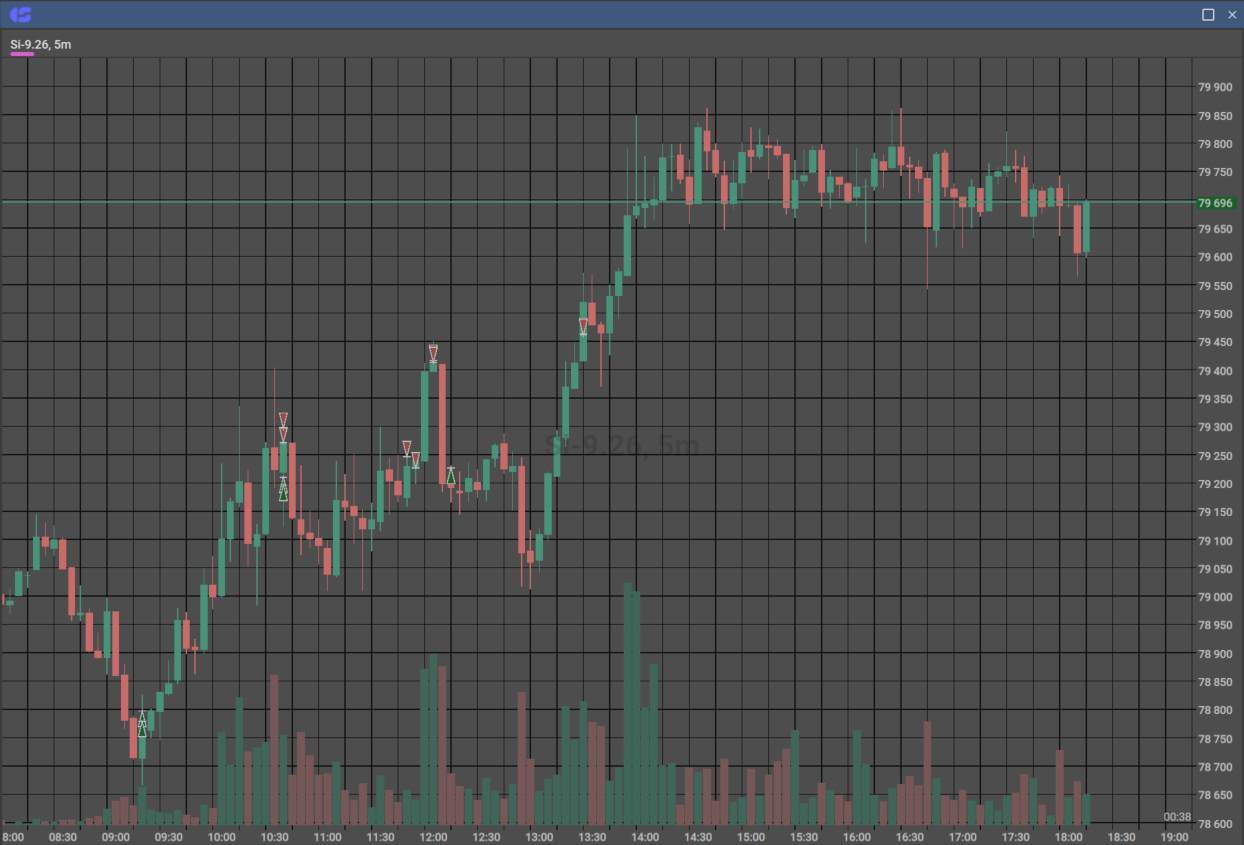Click the 79 000 price axis label
Viewport: 1244px width, 845px height.
point(1215,597)
